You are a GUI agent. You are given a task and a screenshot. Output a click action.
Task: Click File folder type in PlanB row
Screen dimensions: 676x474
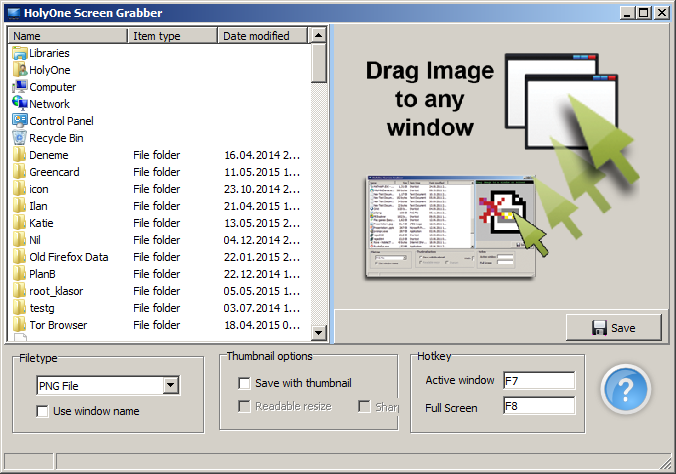(156, 274)
